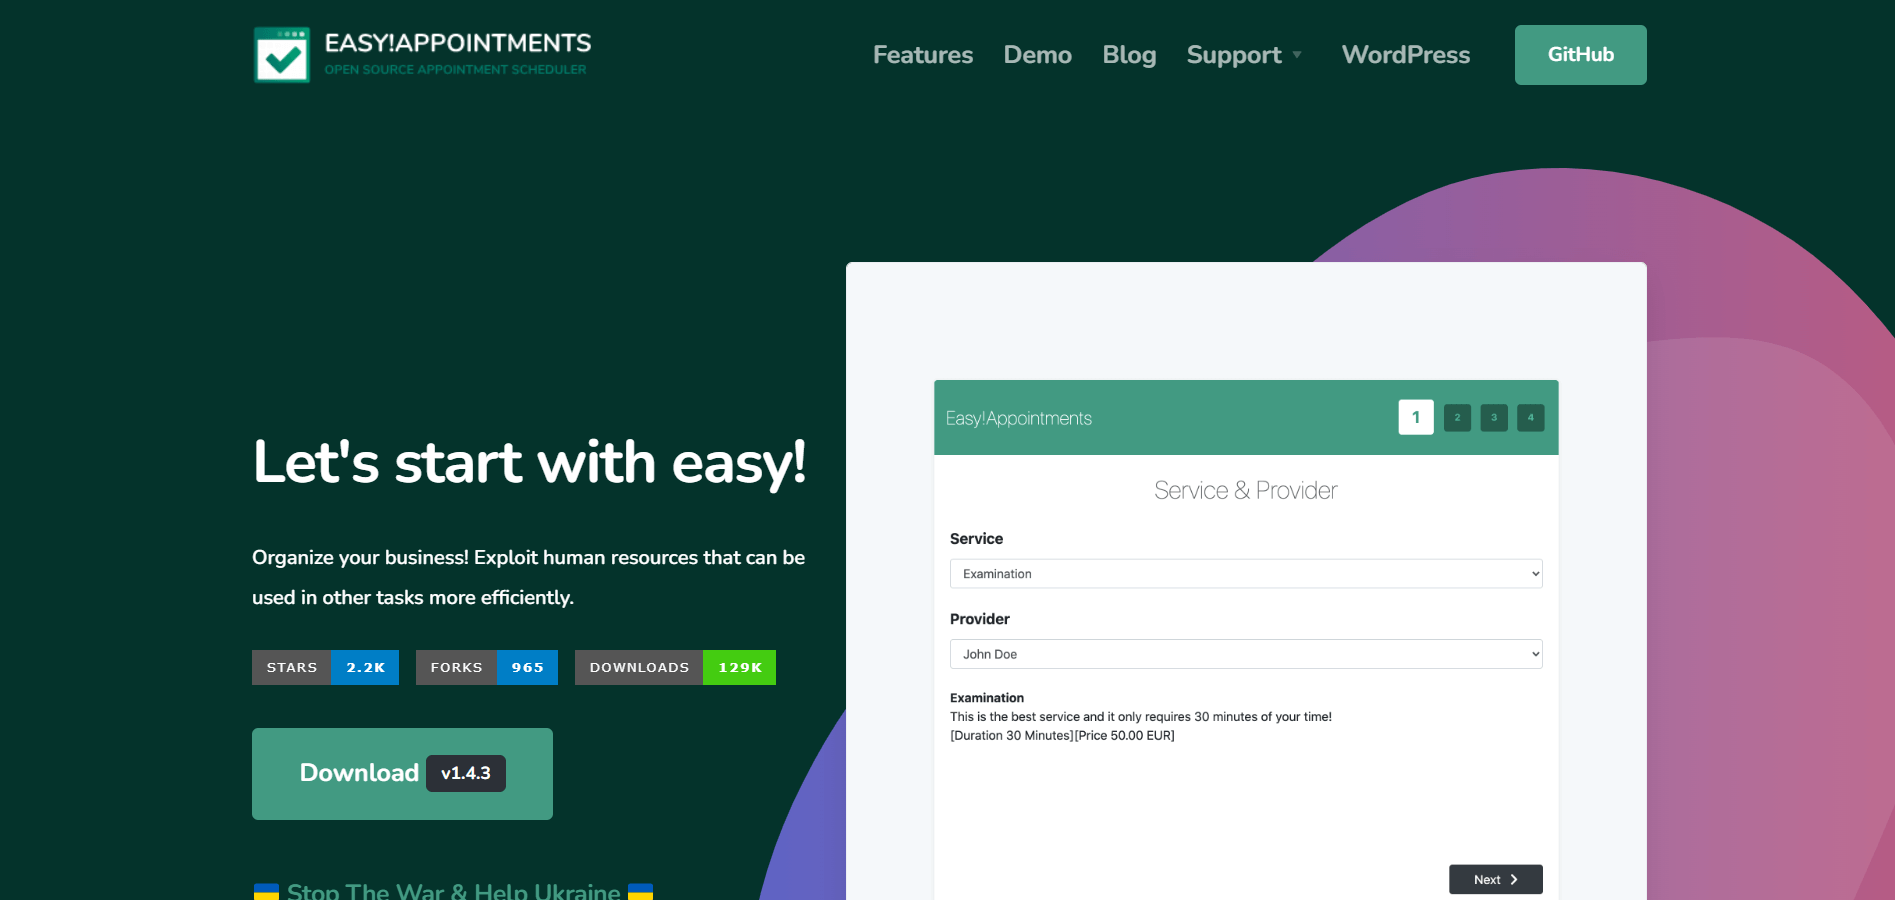Open the Features menu item
The width and height of the screenshot is (1895, 900).
922,55
